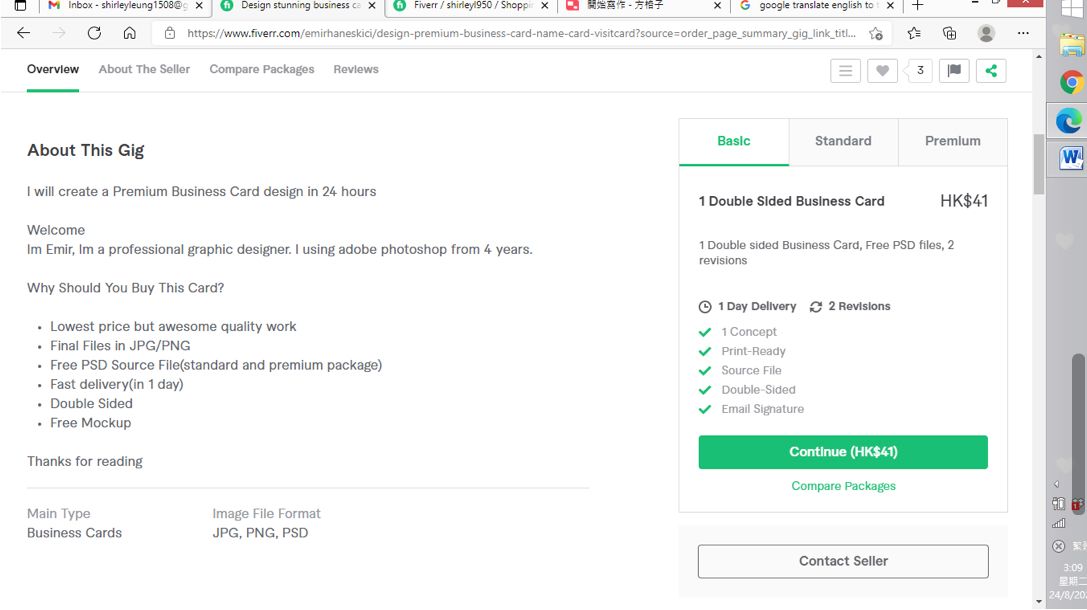Click the Contact Seller button
Screen dimensions: 1087x610
(x=843, y=561)
